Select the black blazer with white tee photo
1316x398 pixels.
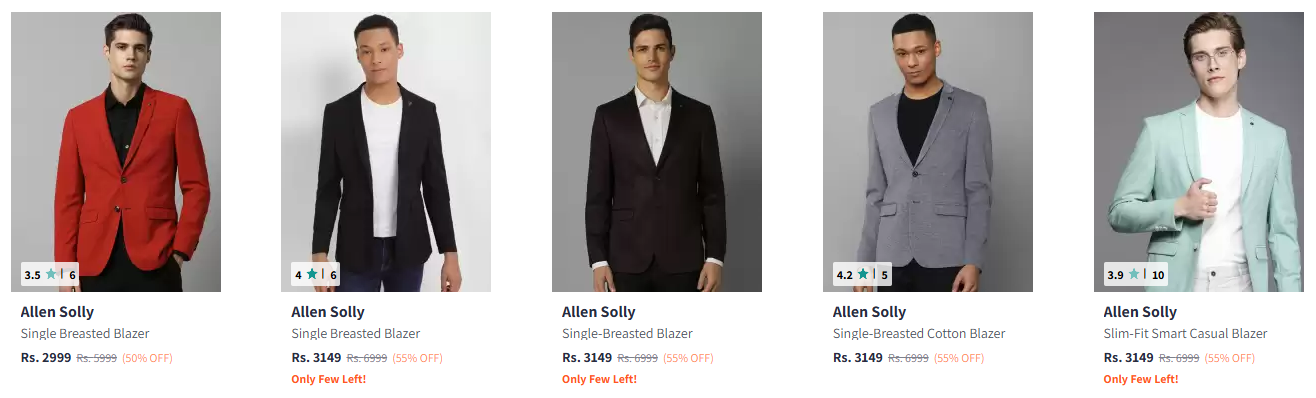click(x=386, y=152)
